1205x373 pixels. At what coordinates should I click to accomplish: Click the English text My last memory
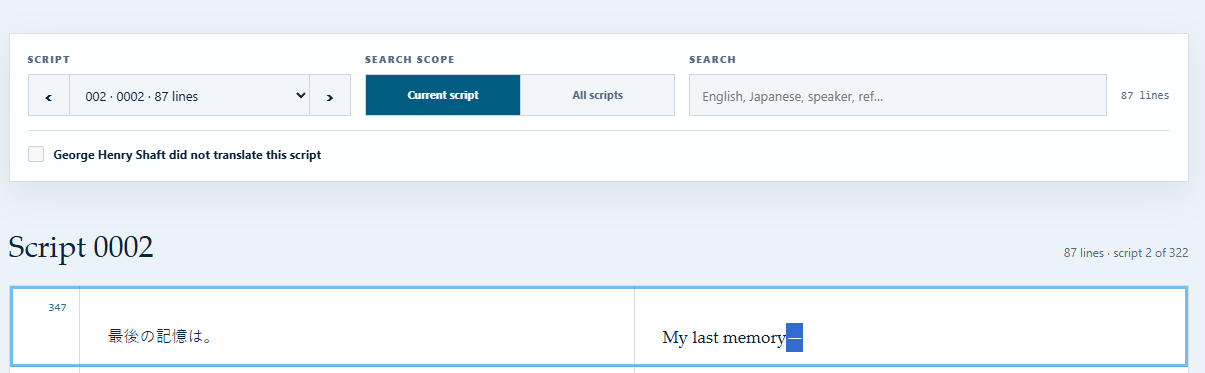pyautogui.click(x=724, y=338)
